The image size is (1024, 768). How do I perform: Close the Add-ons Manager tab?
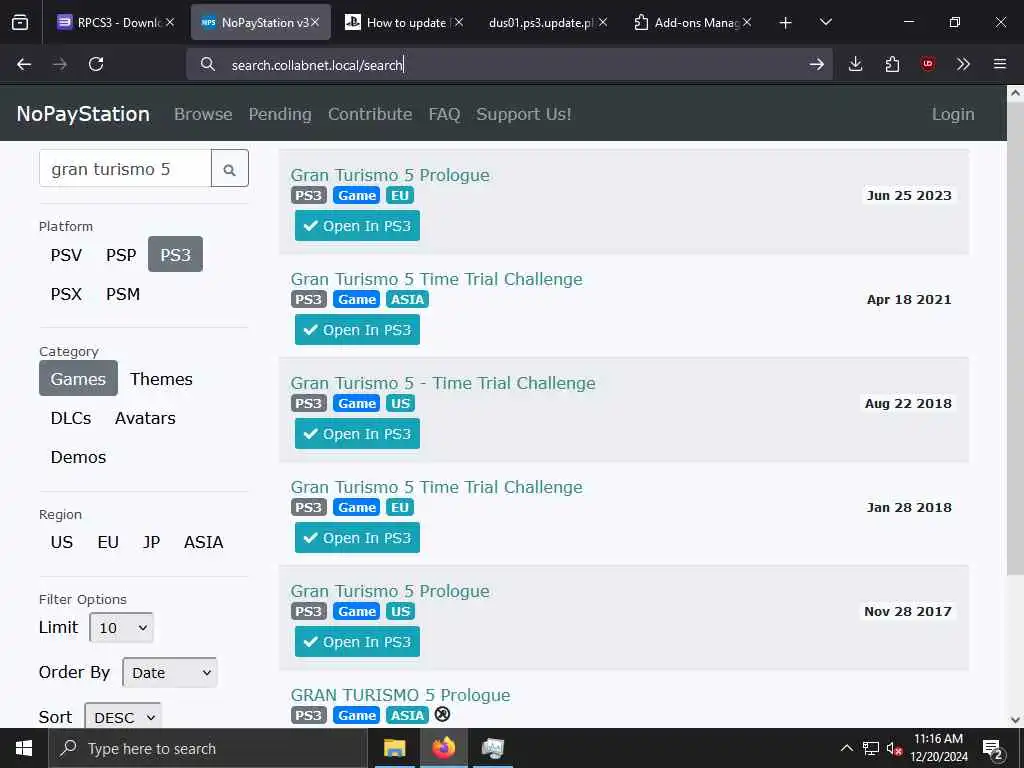point(747,22)
